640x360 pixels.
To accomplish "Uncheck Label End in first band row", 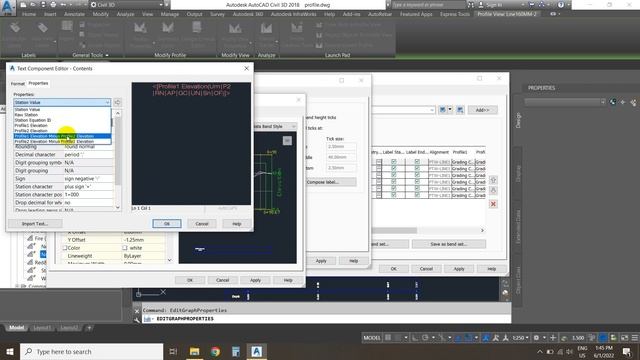I will tap(417, 162).
